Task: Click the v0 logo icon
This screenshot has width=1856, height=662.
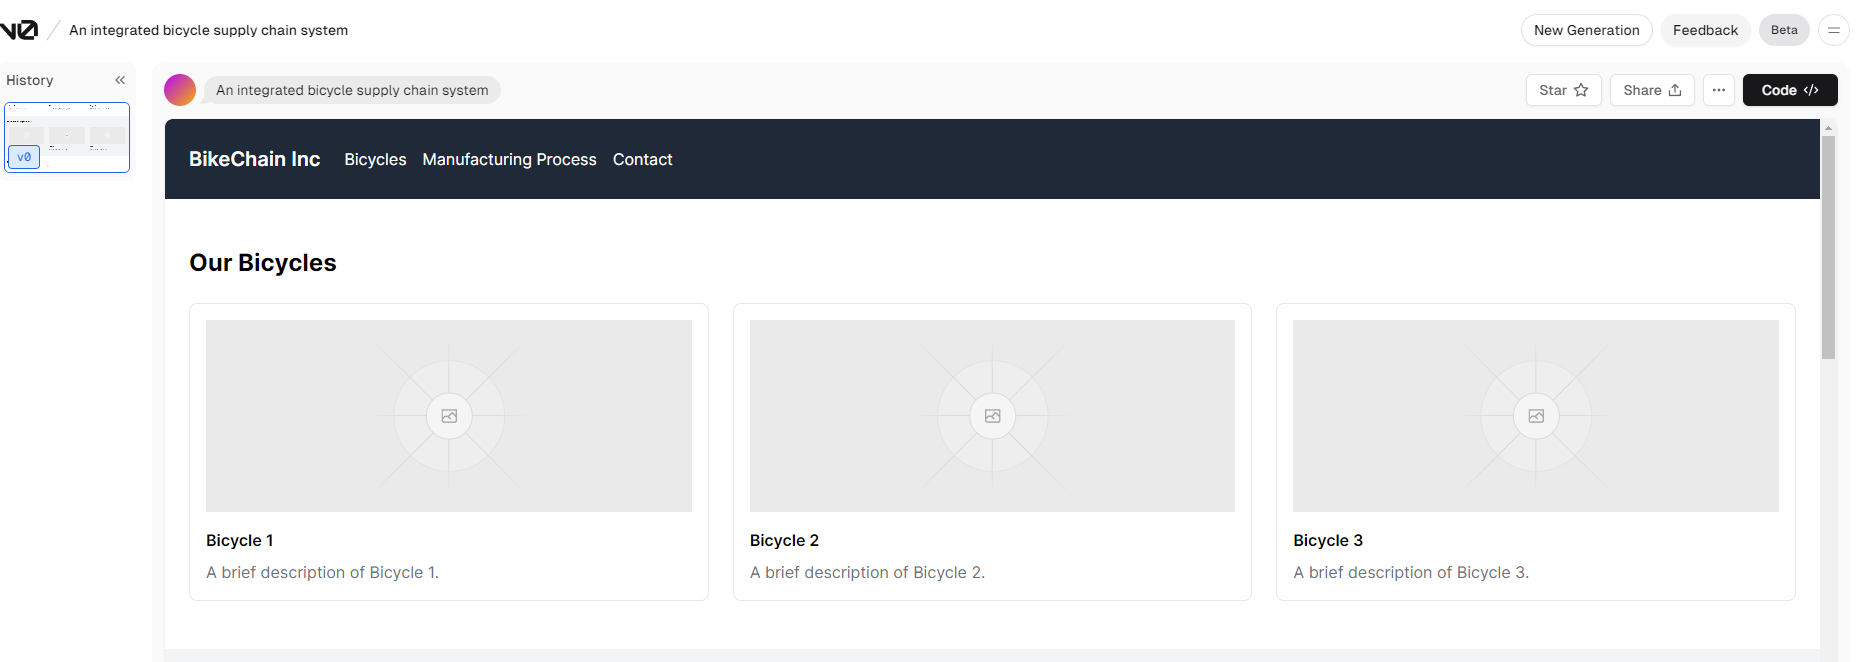Action: [19, 30]
